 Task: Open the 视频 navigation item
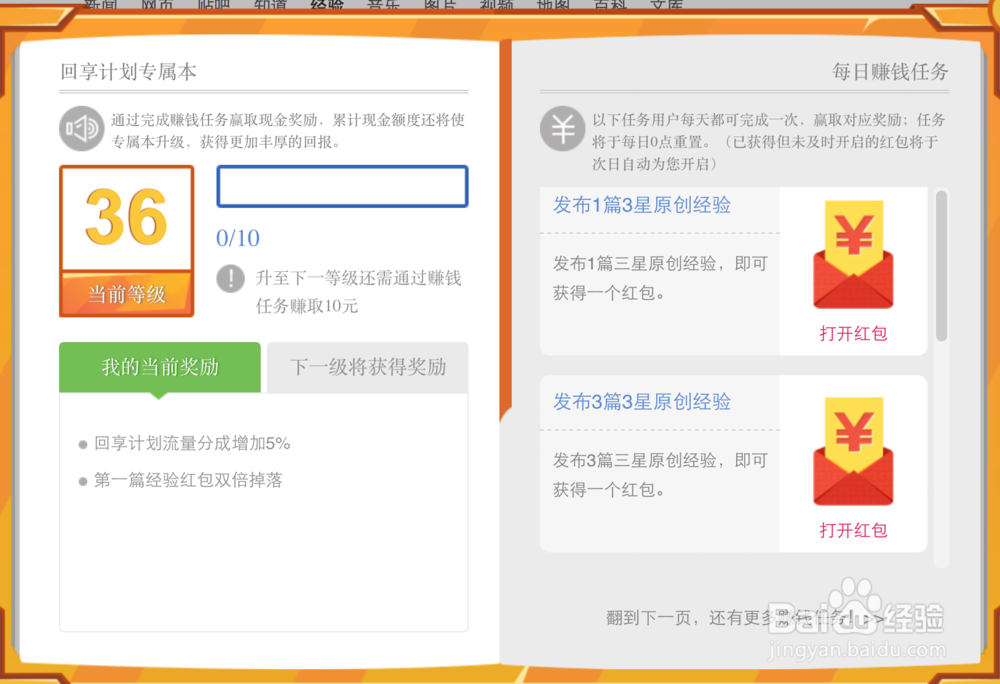click(497, 5)
